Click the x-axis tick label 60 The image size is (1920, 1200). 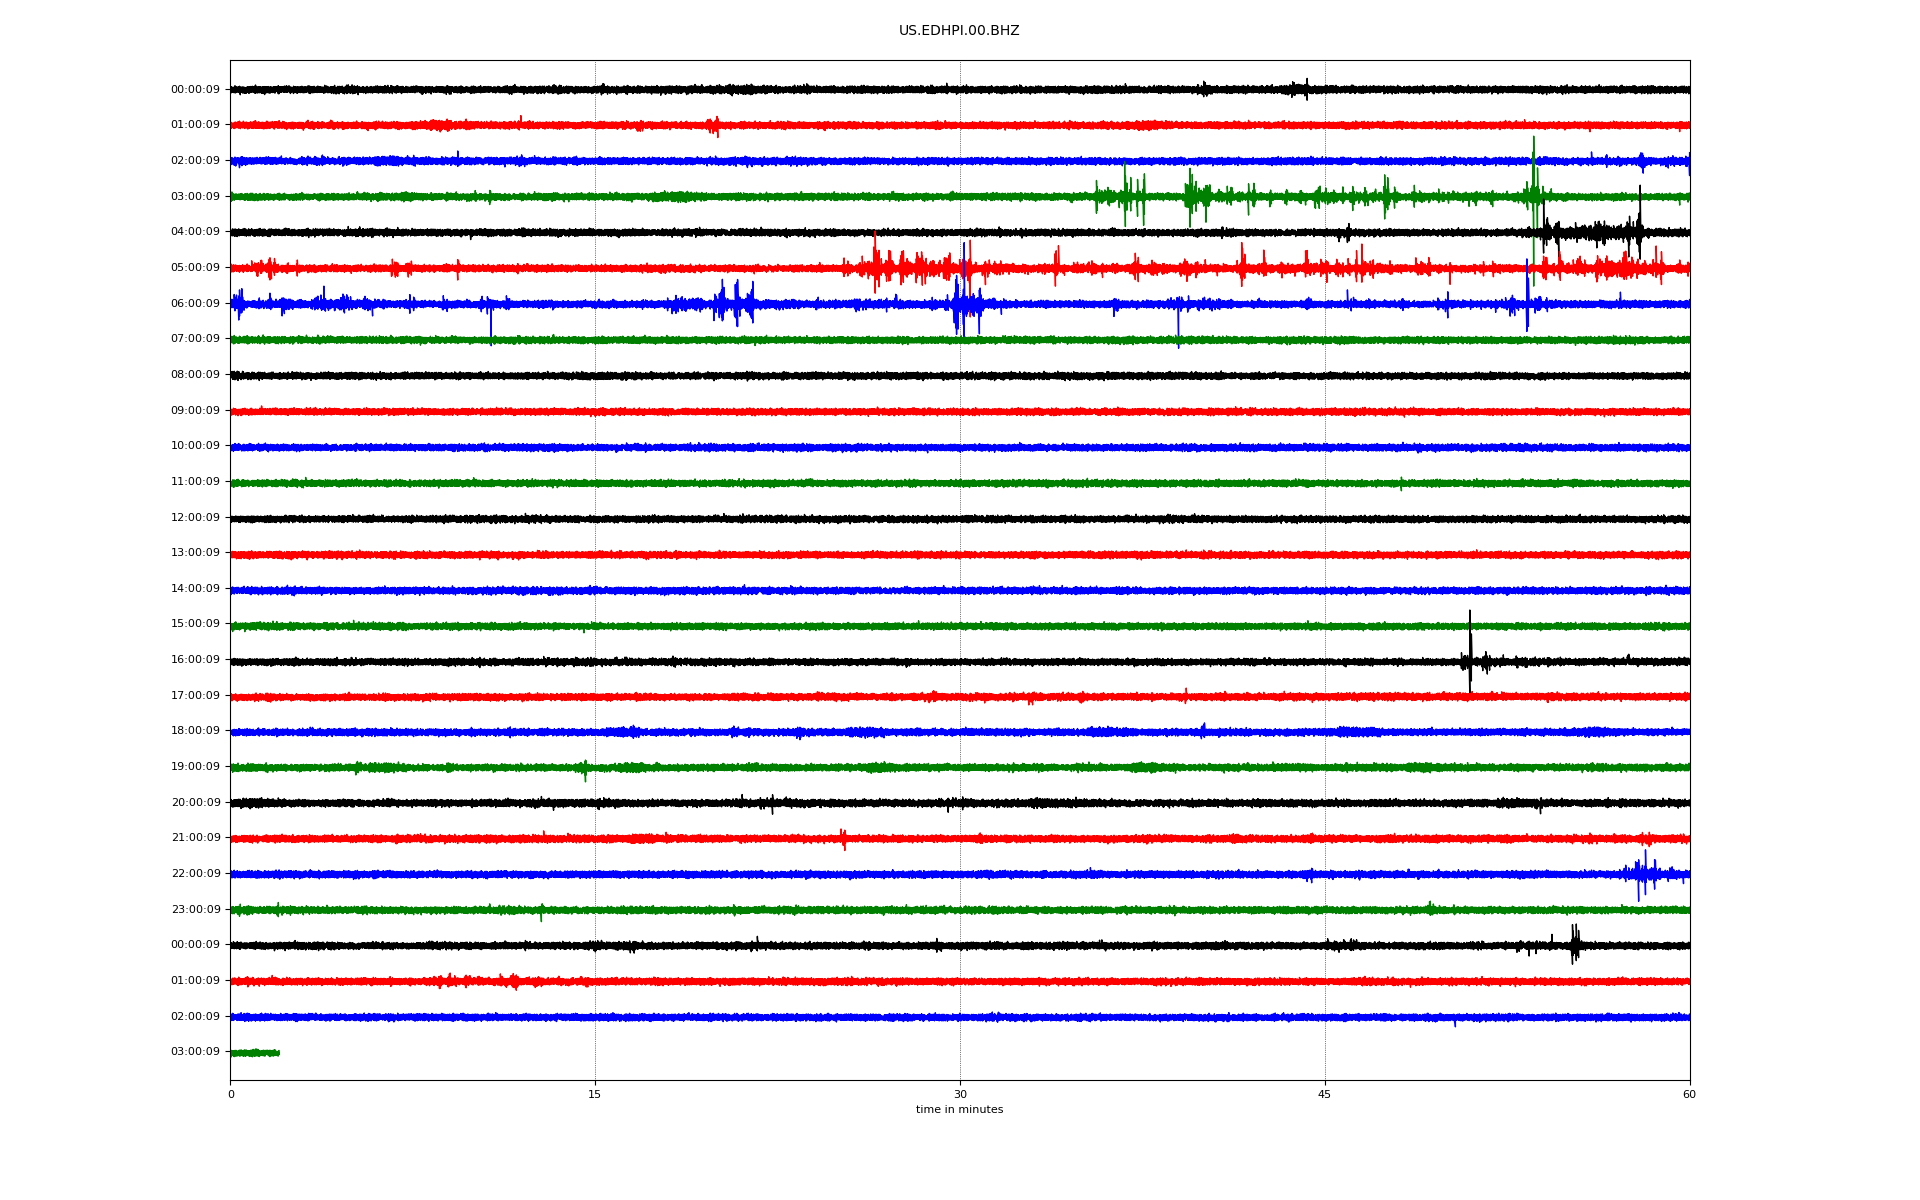pos(1689,1094)
